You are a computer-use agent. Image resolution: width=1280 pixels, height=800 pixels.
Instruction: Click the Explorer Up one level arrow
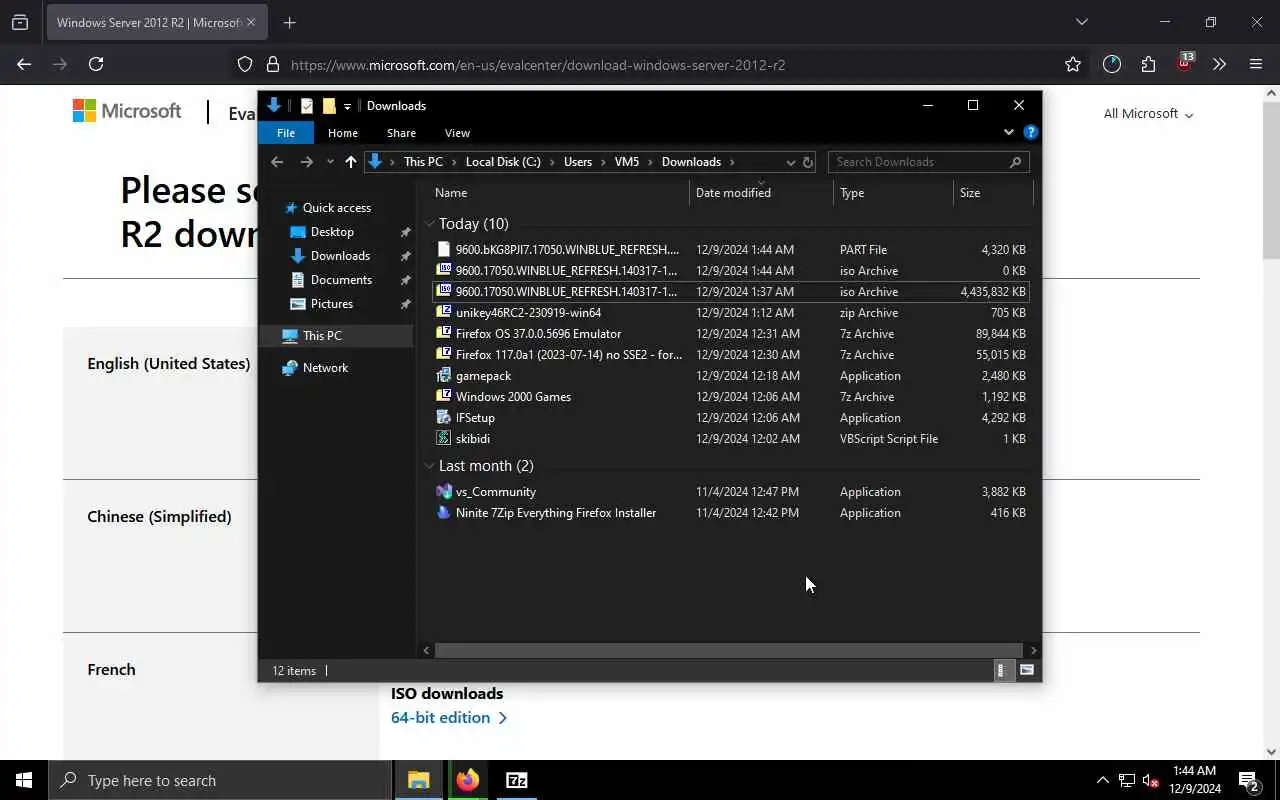pos(350,162)
